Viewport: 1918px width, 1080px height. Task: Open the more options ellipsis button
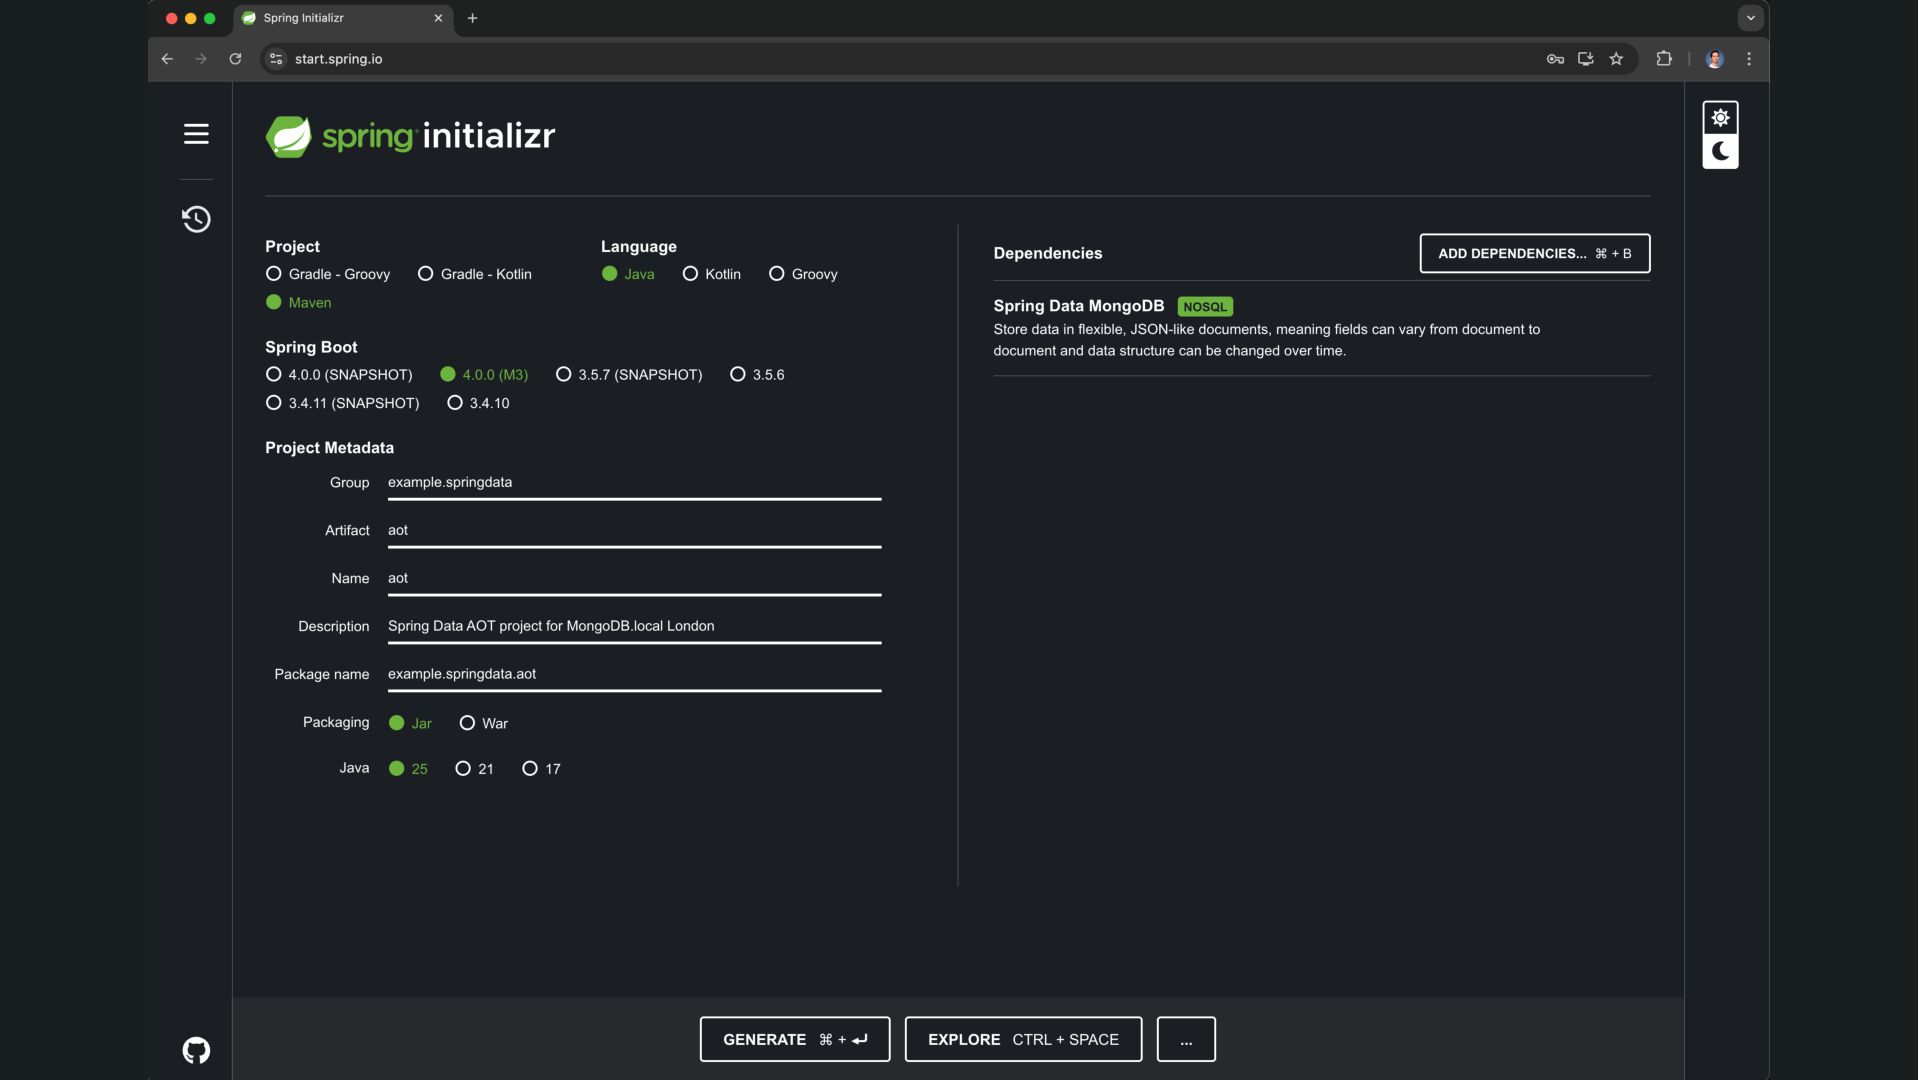[x=1186, y=1040]
